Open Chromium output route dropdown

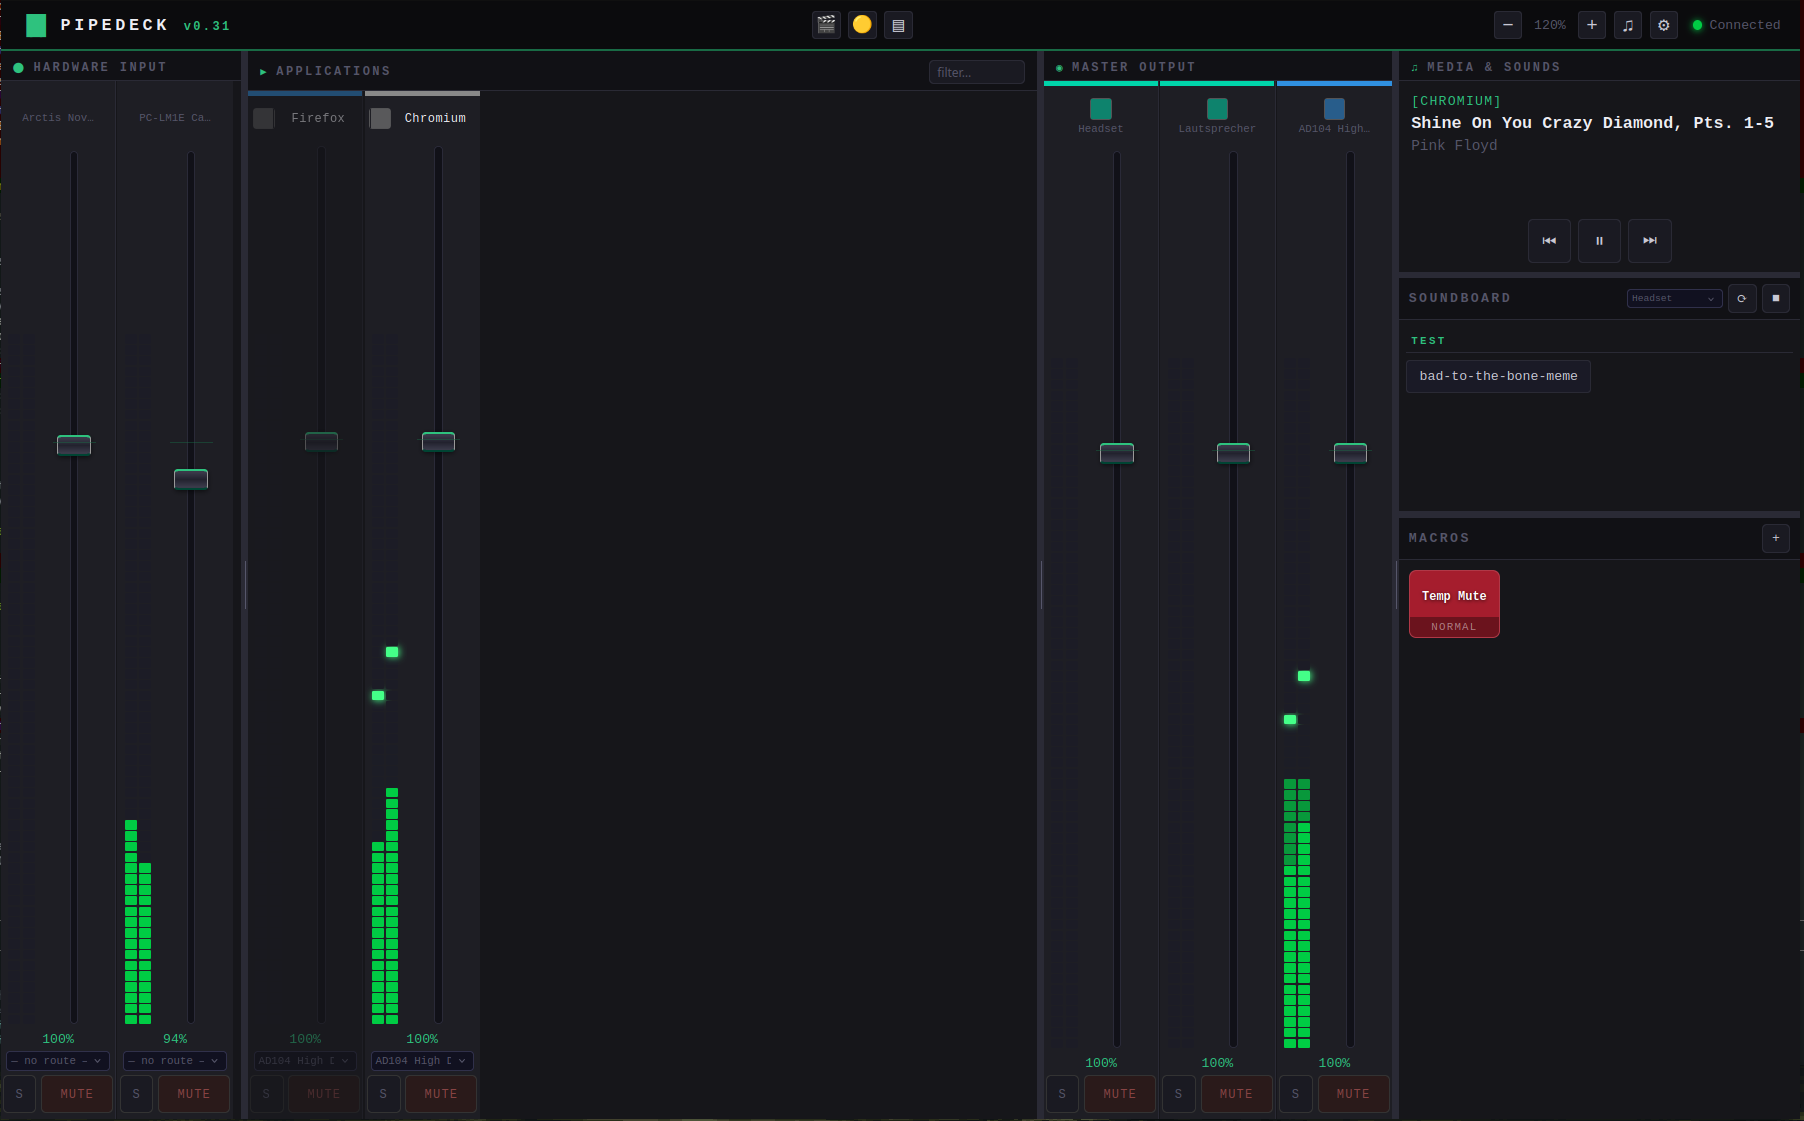point(422,1061)
